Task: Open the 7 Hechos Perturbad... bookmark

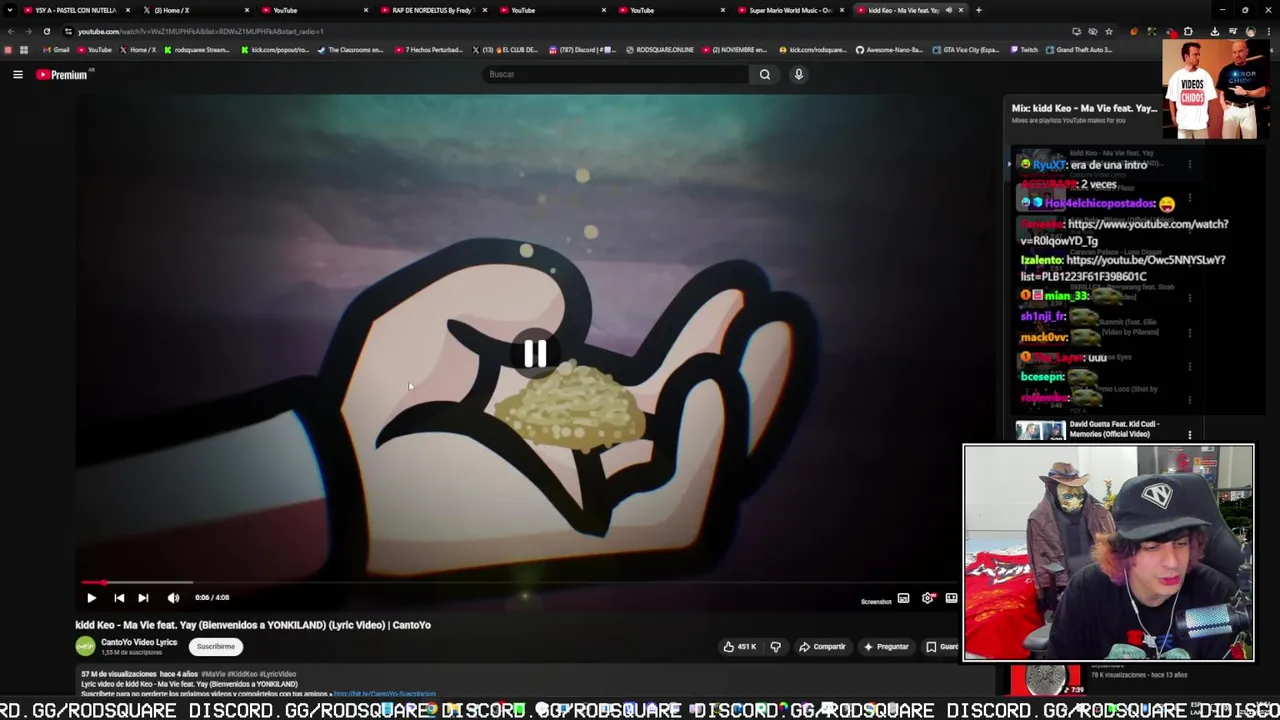Action: pos(429,50)
